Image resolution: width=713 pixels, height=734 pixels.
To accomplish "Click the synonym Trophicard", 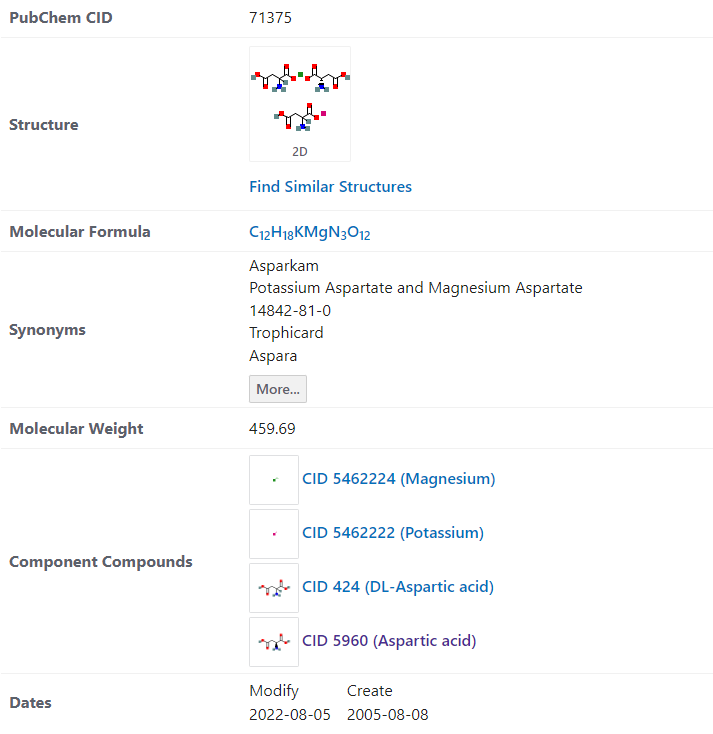I will (286, 333).
